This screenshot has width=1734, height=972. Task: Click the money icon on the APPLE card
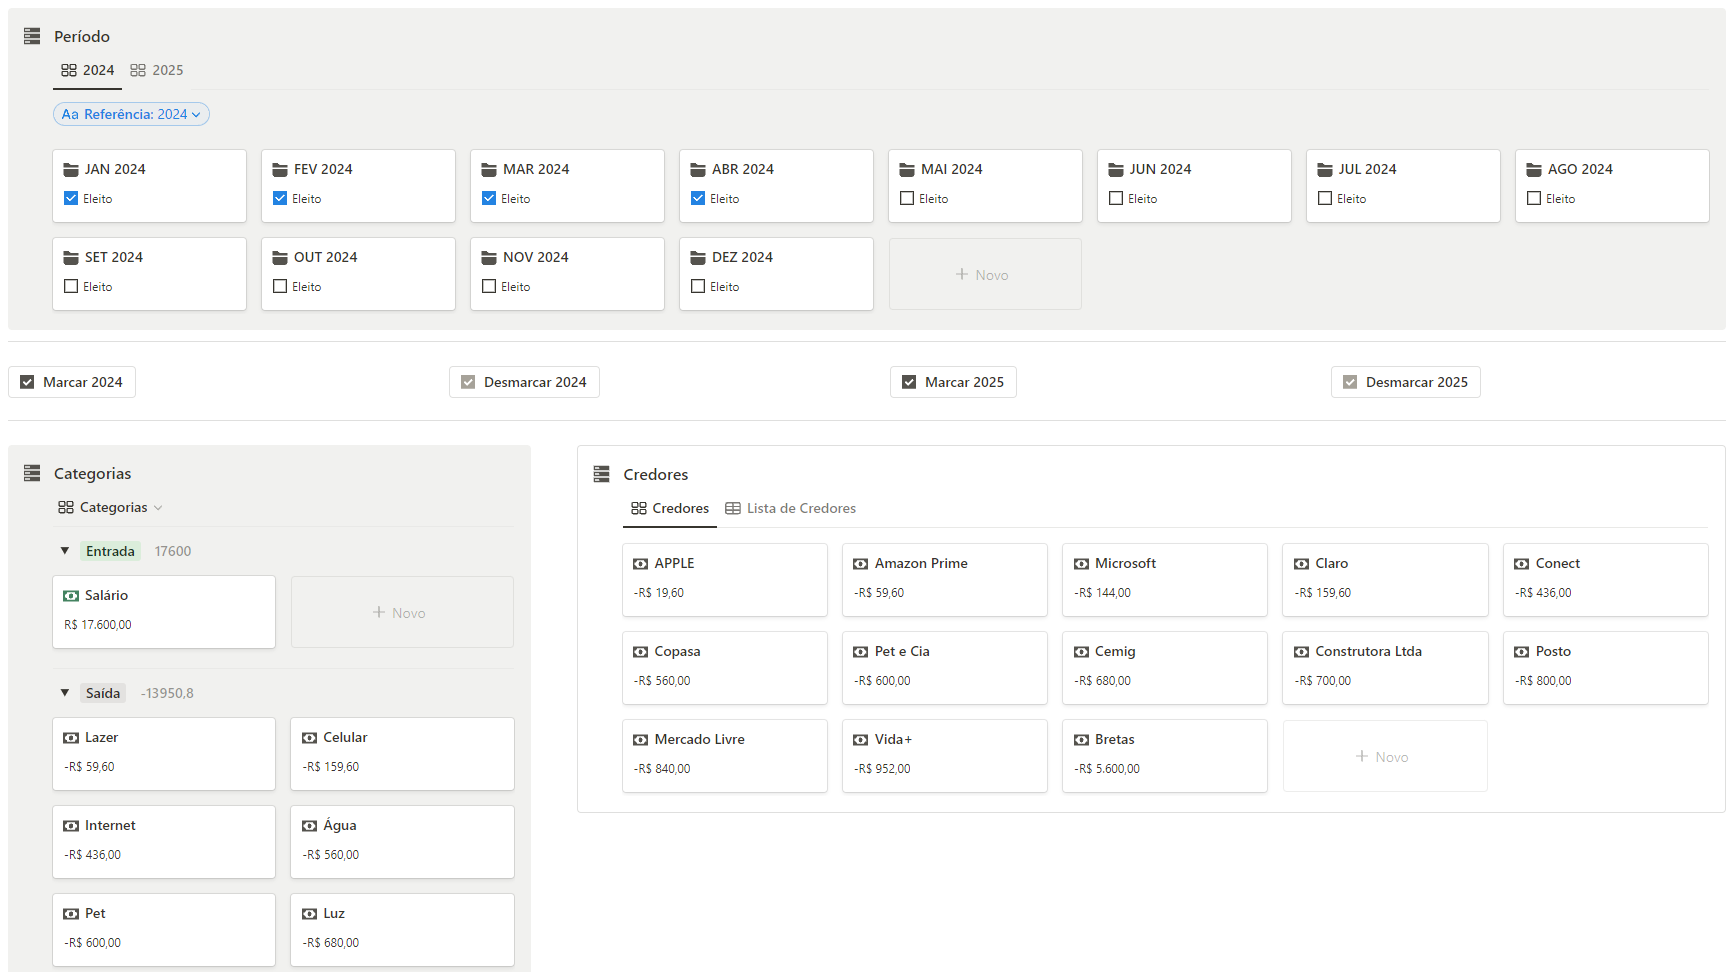640,564
